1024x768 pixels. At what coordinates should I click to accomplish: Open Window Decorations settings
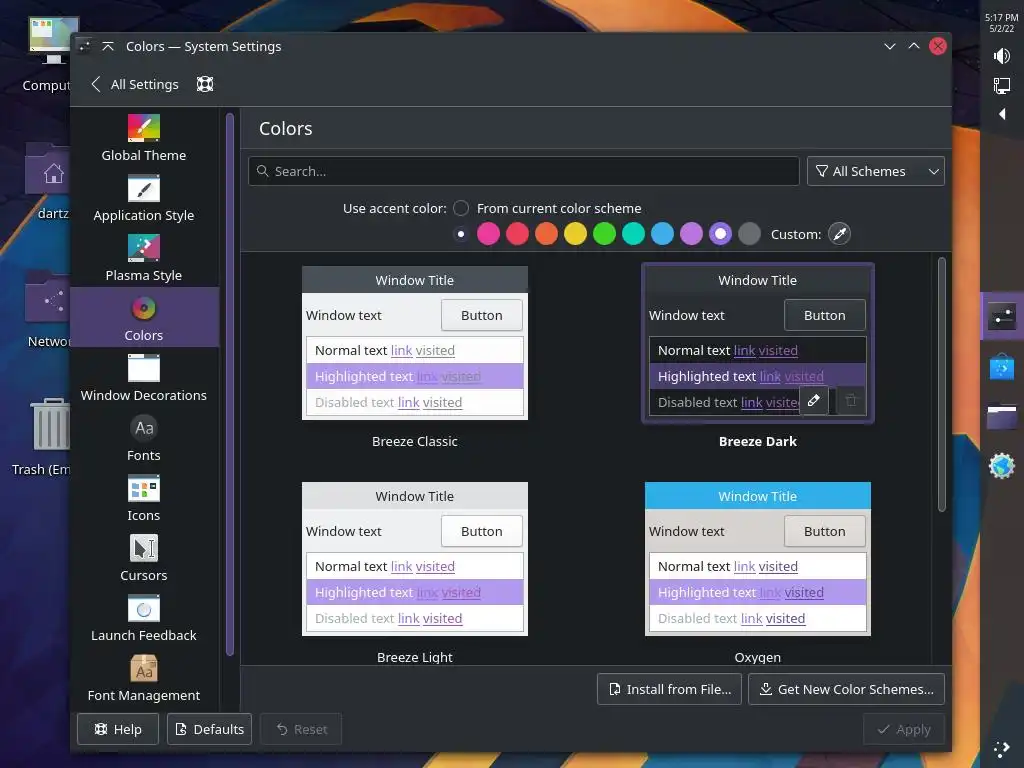(144, 378)
